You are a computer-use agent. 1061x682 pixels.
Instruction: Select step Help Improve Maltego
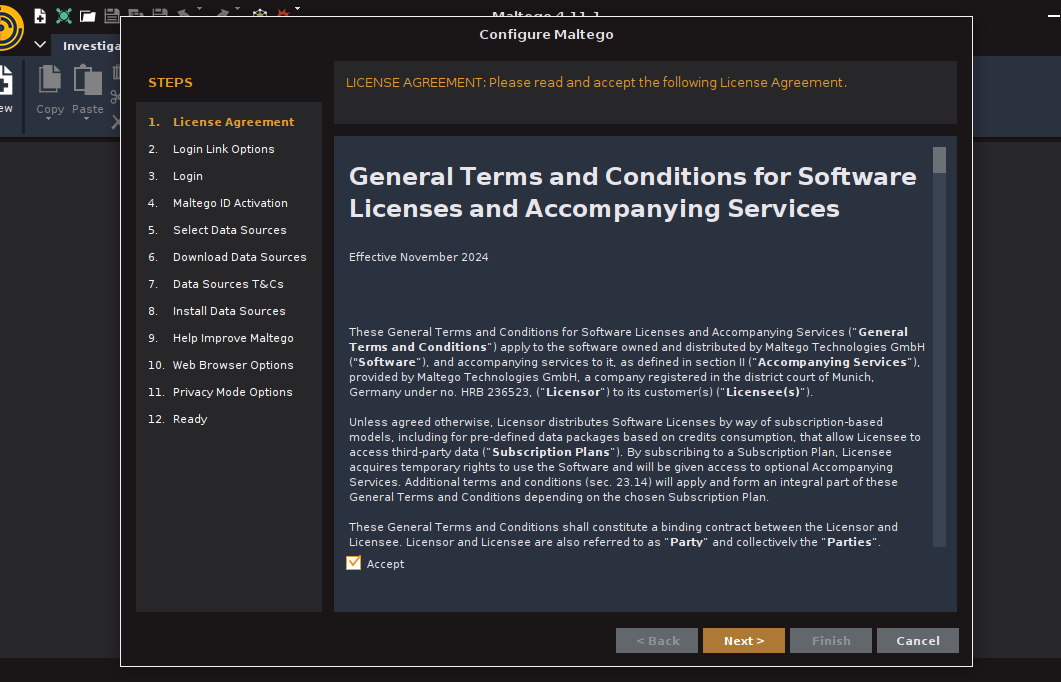(221, 338)
